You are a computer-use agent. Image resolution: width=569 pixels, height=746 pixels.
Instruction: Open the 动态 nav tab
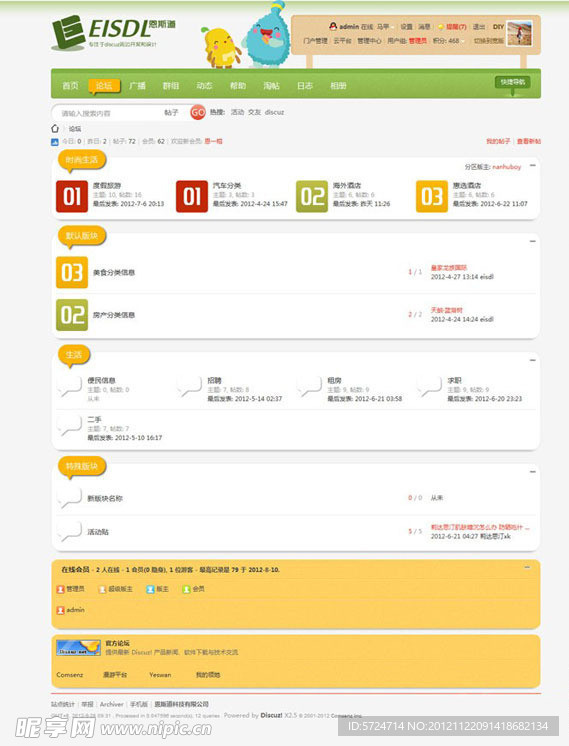[205, 86]
